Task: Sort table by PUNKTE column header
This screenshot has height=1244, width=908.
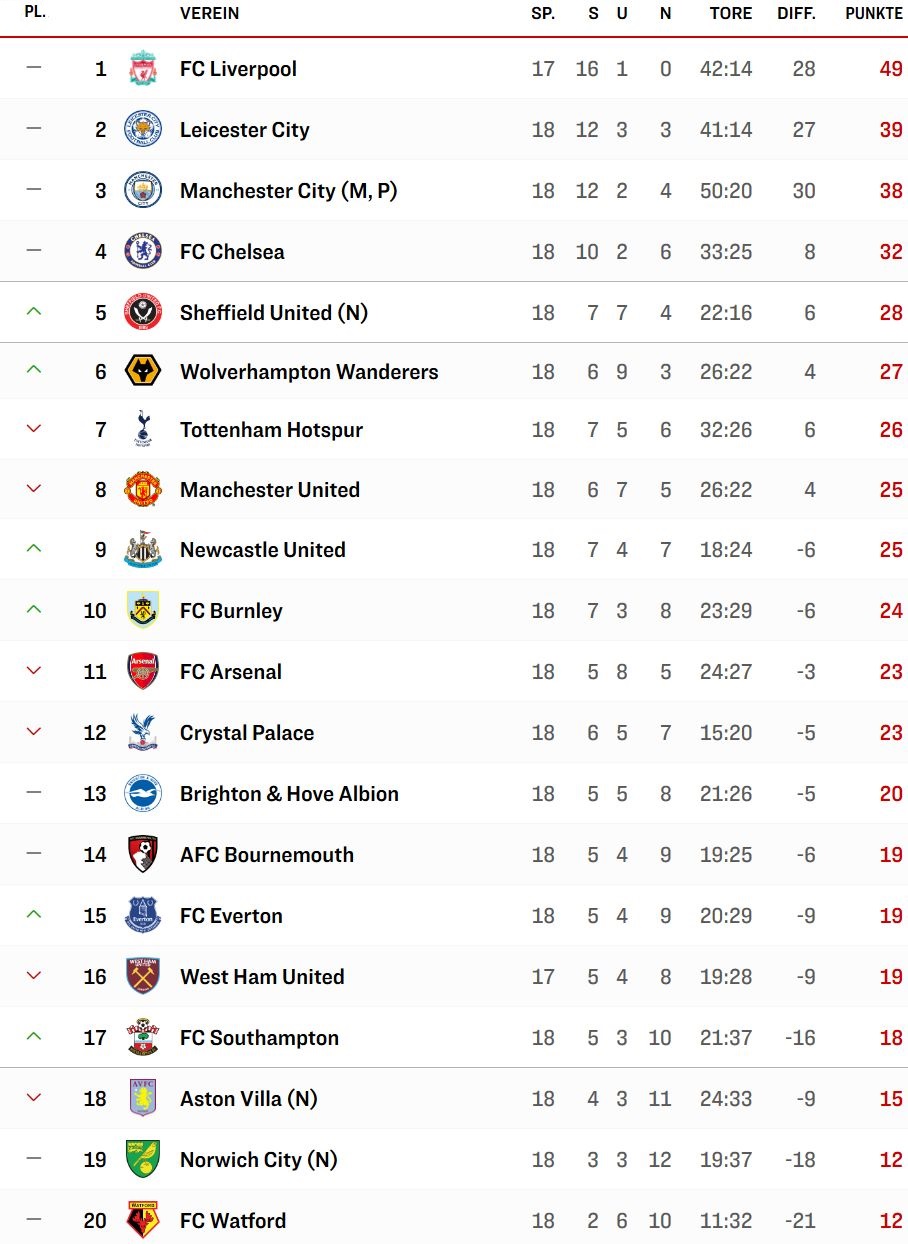Action: tap(874, 14)
